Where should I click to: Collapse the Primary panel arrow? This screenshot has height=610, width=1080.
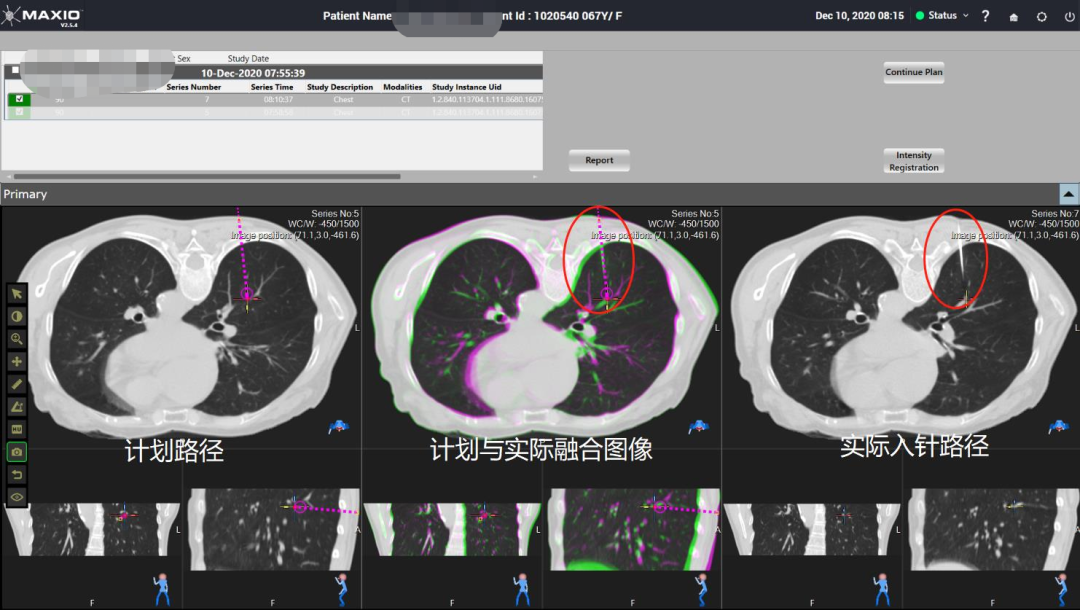point(1068,194)
